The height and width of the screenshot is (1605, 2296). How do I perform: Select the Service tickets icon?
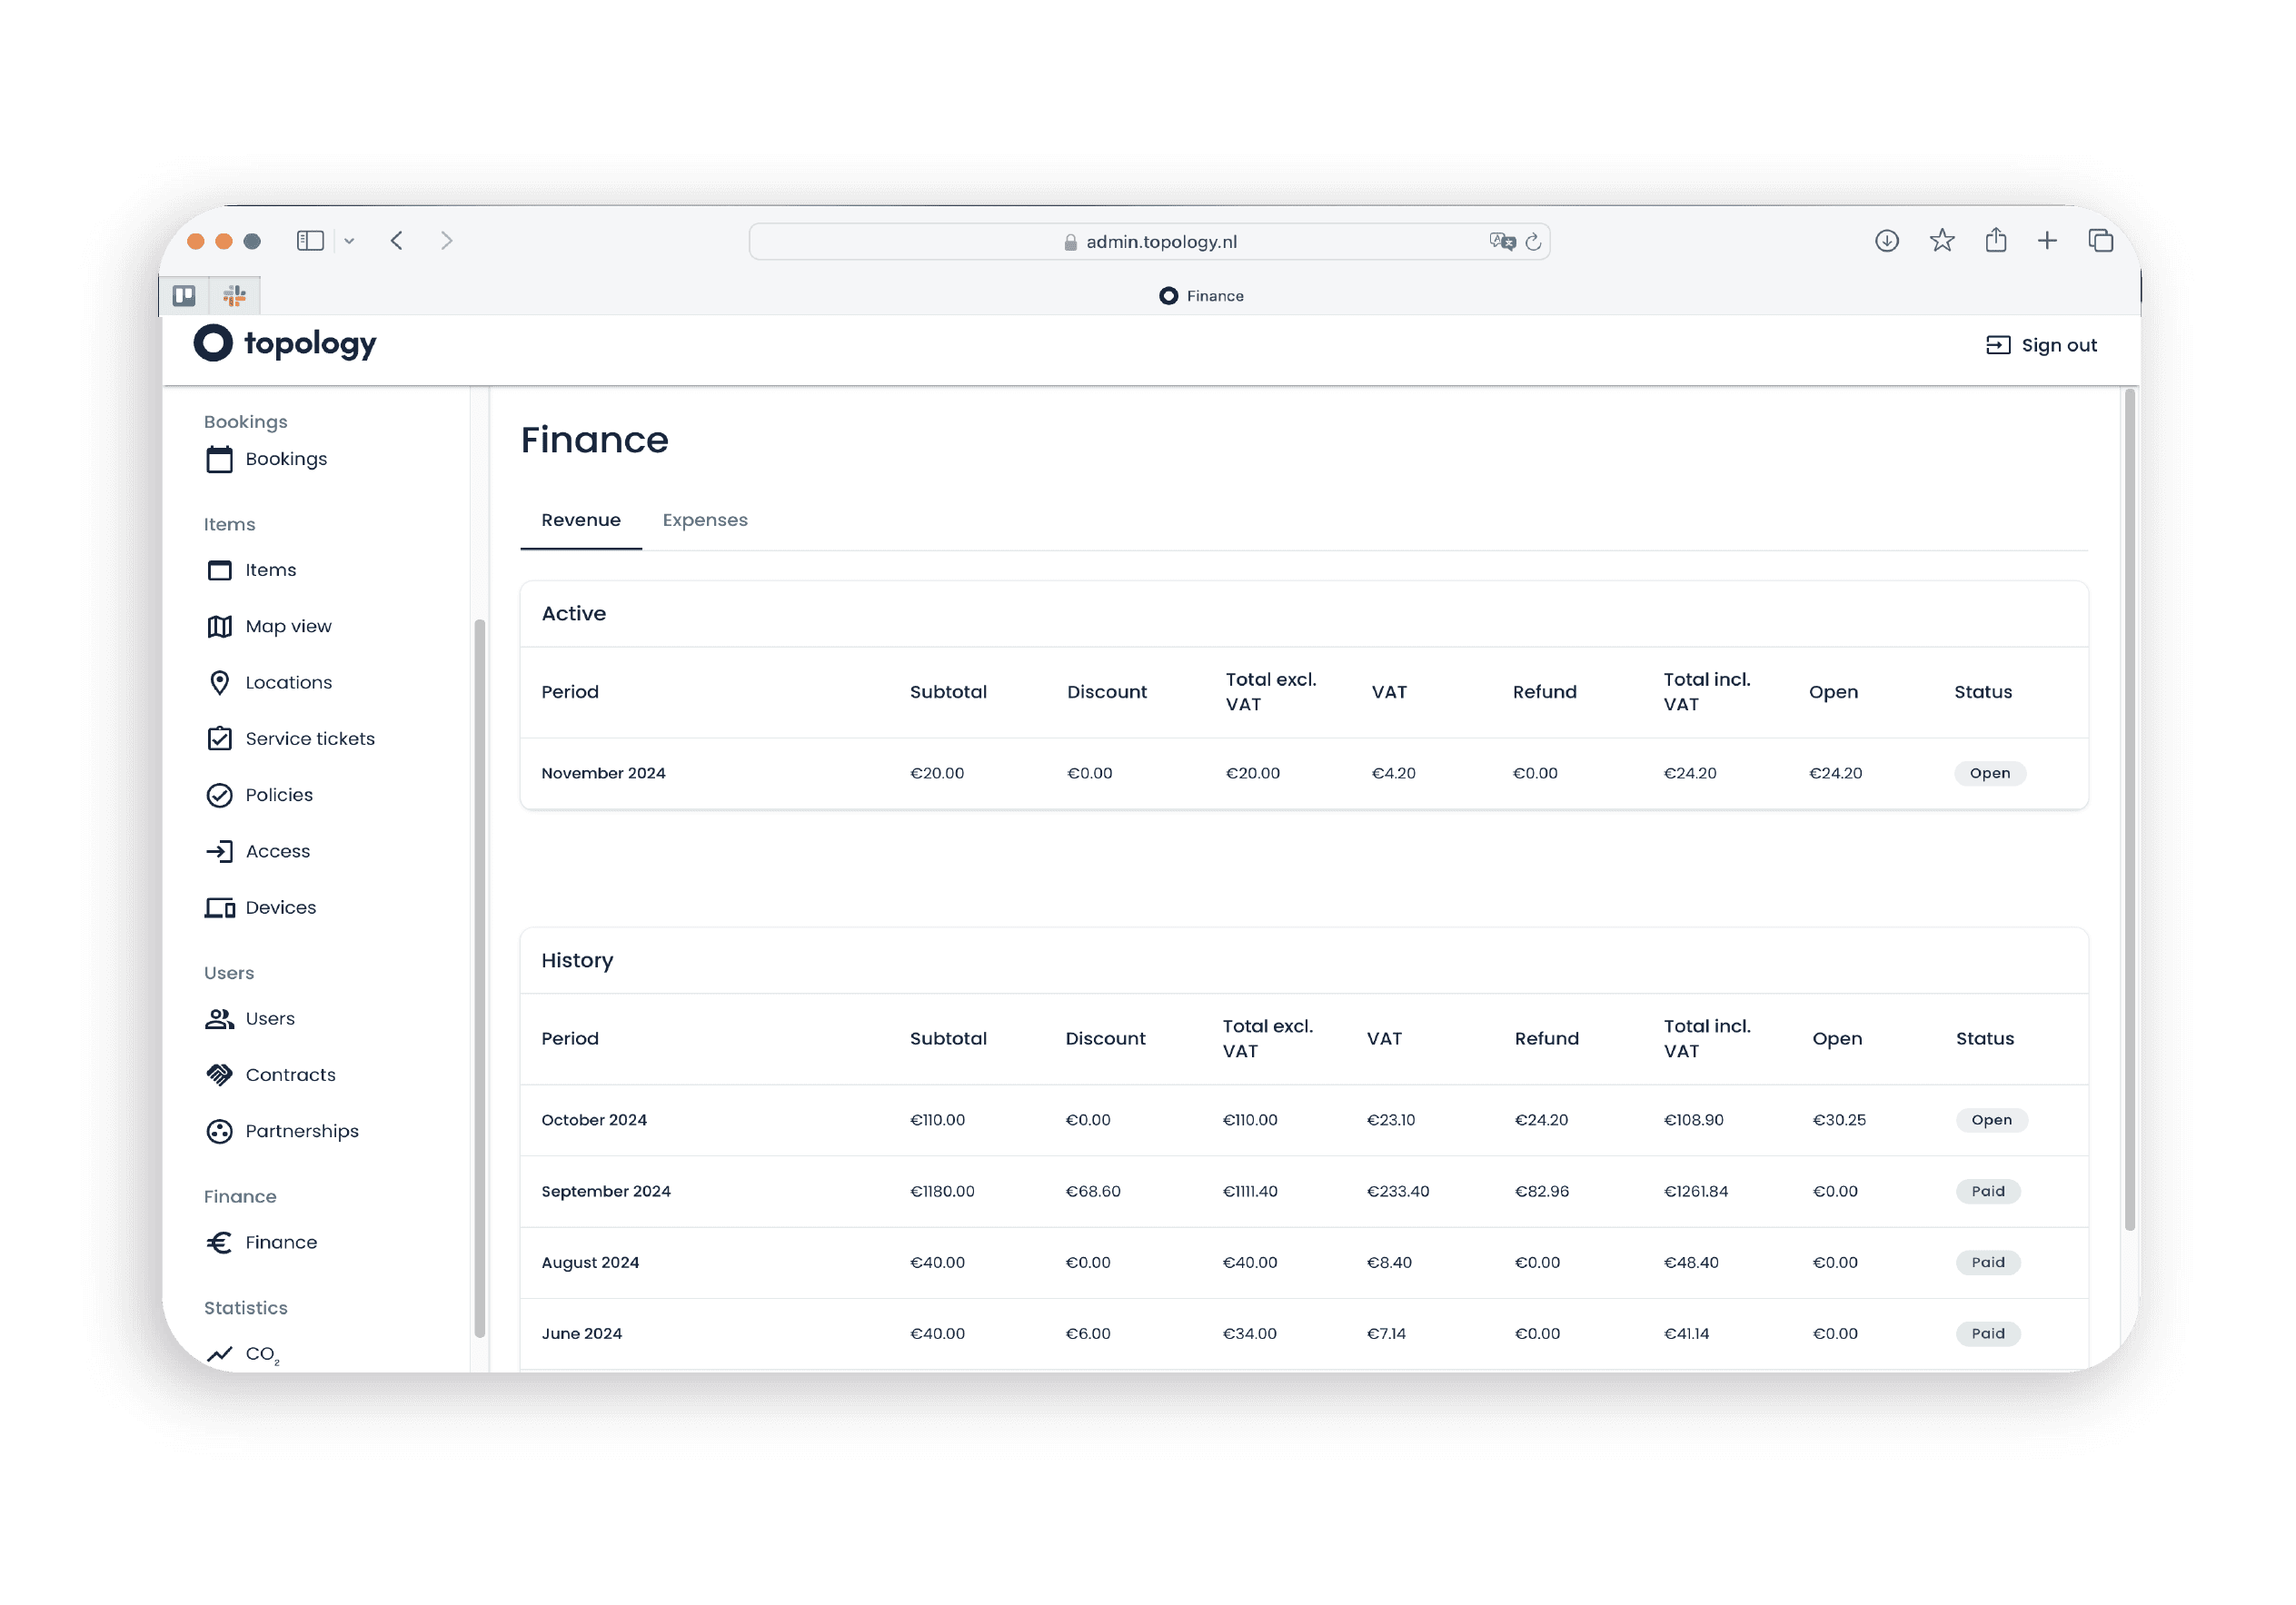click(219, 739)
